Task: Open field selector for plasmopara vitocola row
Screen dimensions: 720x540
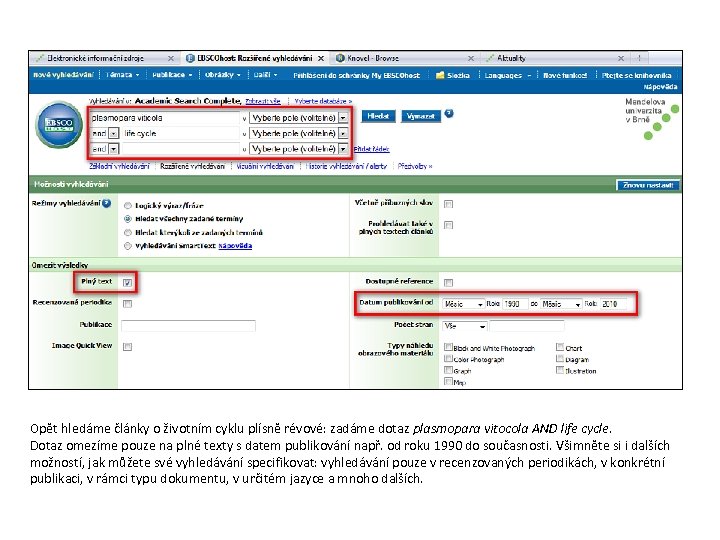Action: 298,118
